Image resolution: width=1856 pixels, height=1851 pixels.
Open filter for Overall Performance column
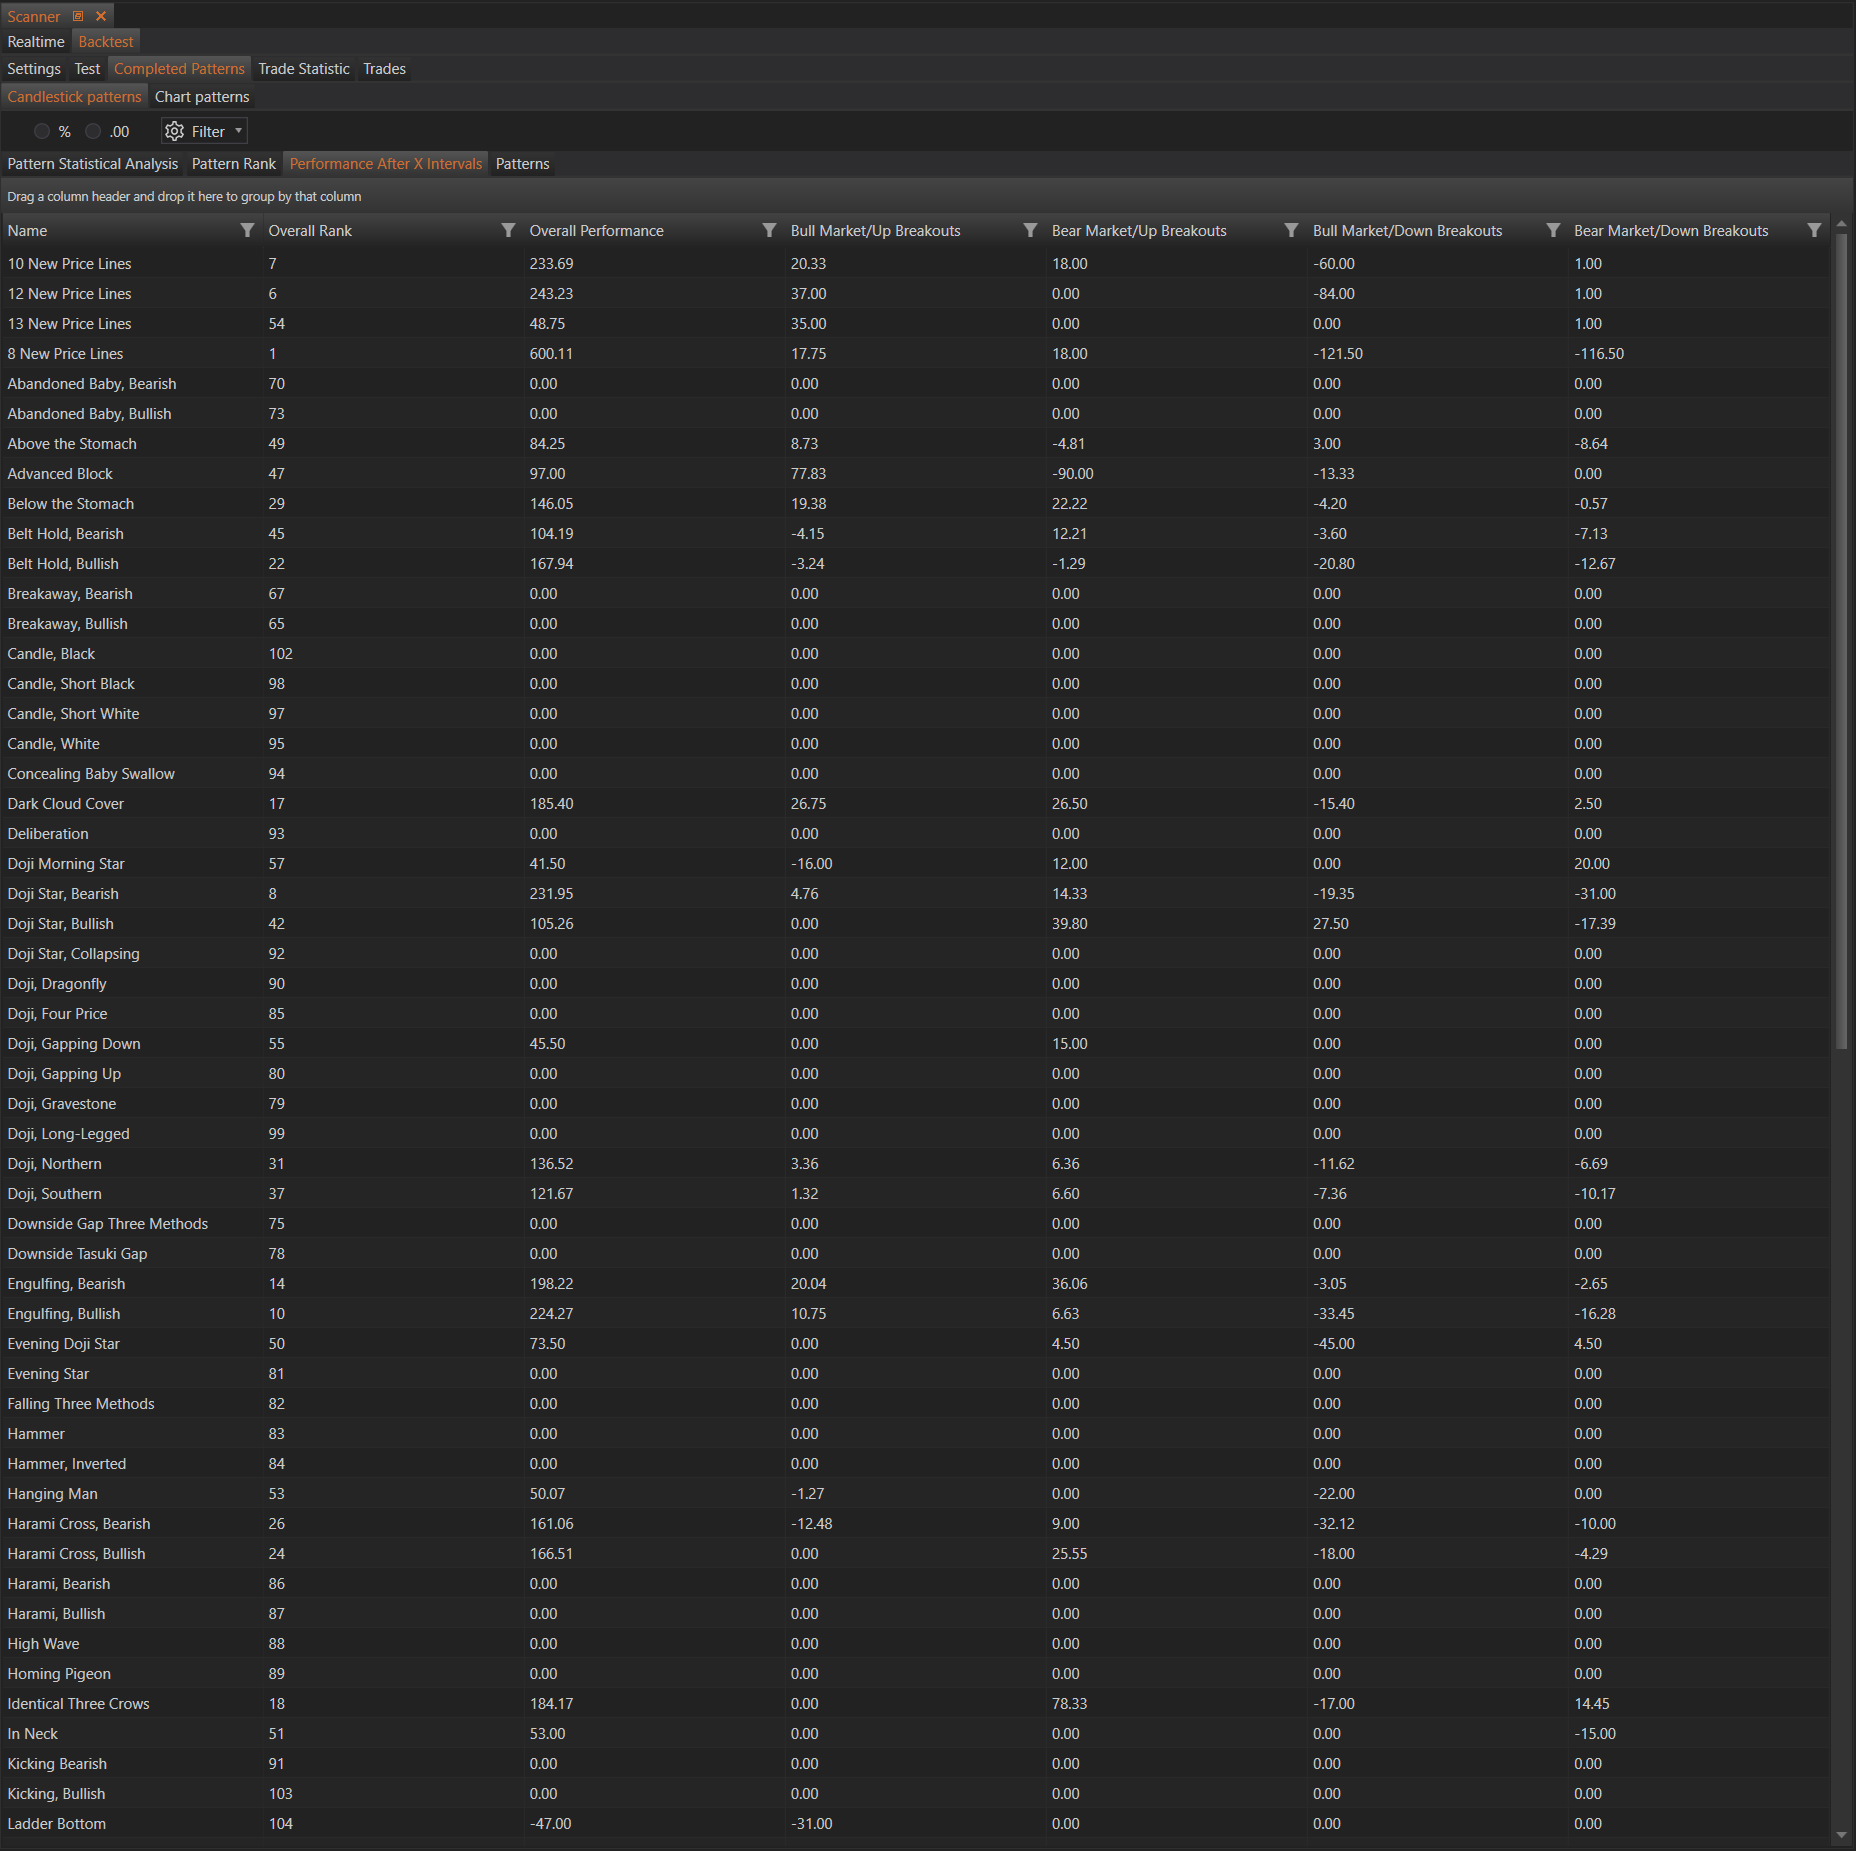769,230
